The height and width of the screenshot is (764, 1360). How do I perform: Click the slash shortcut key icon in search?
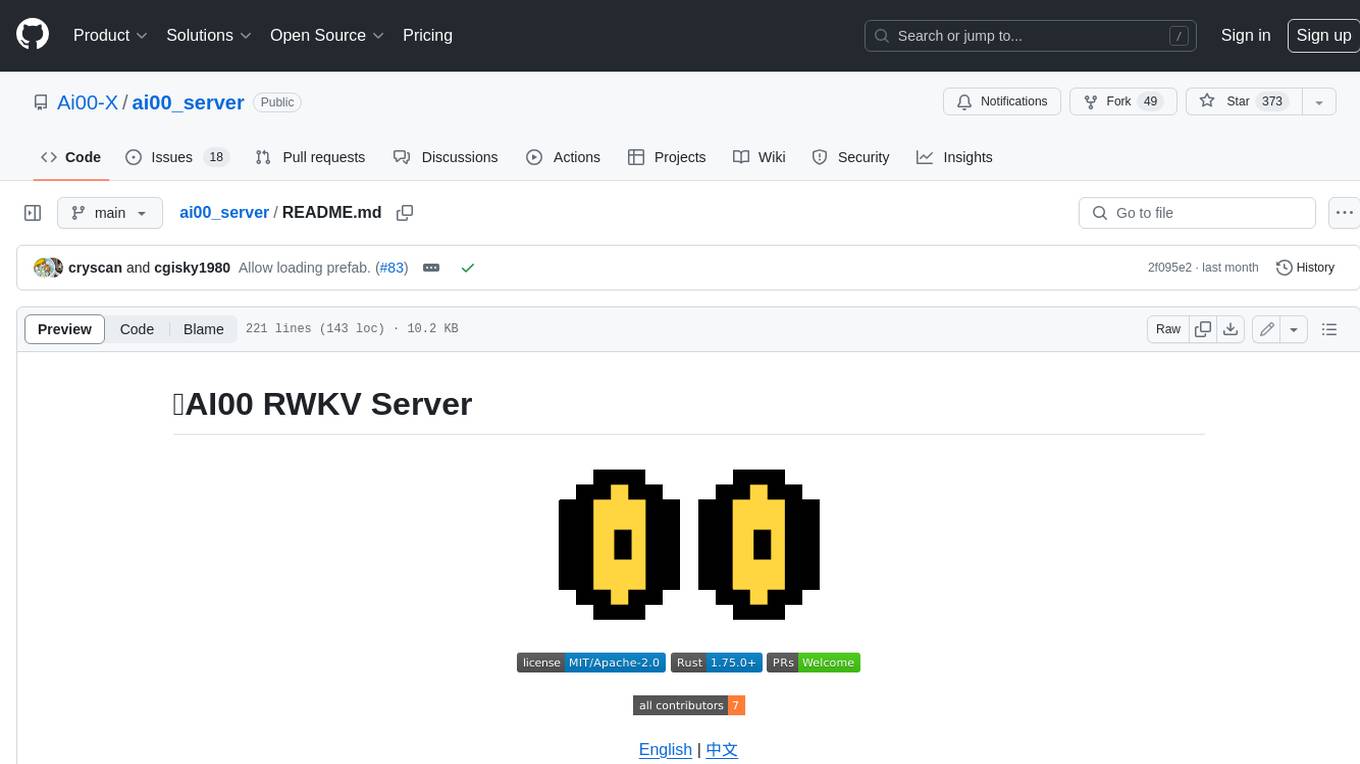coord(1179,36)
